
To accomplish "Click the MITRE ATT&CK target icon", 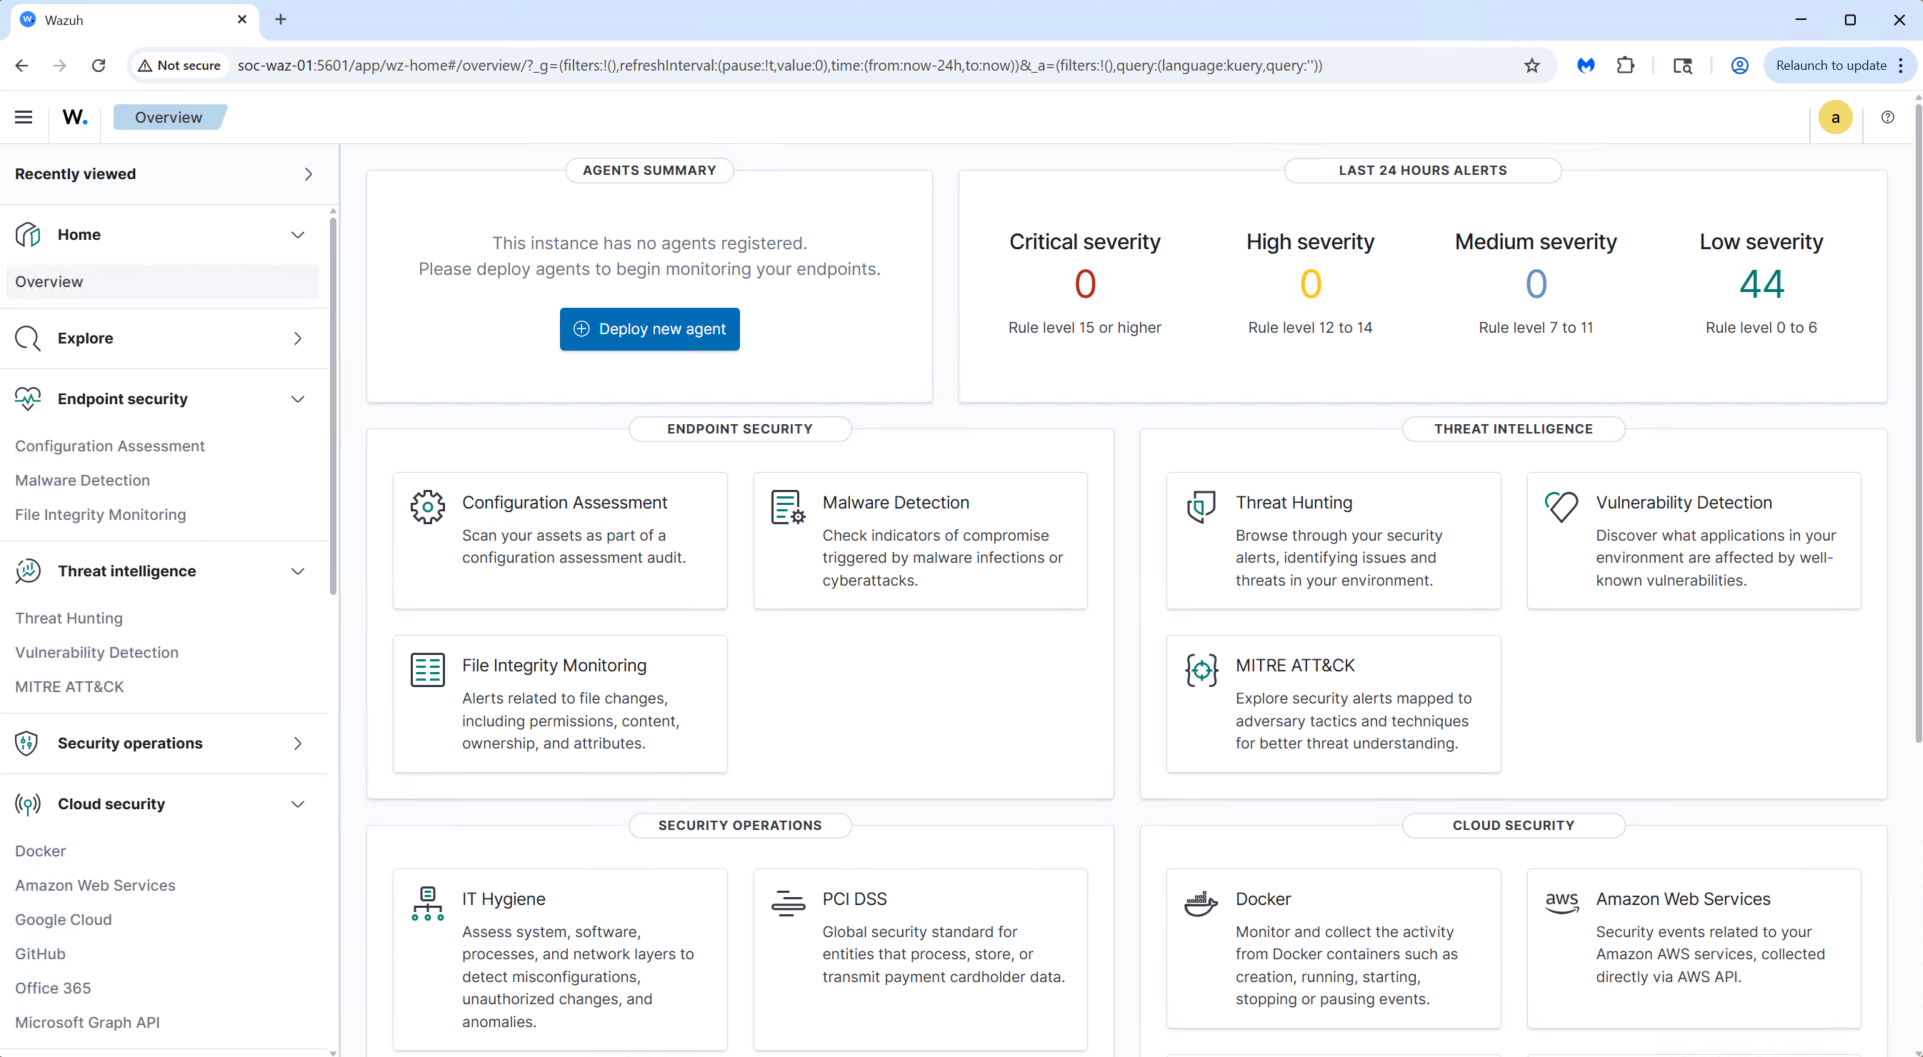I will pyautogui.click(x=1200, y=670).
